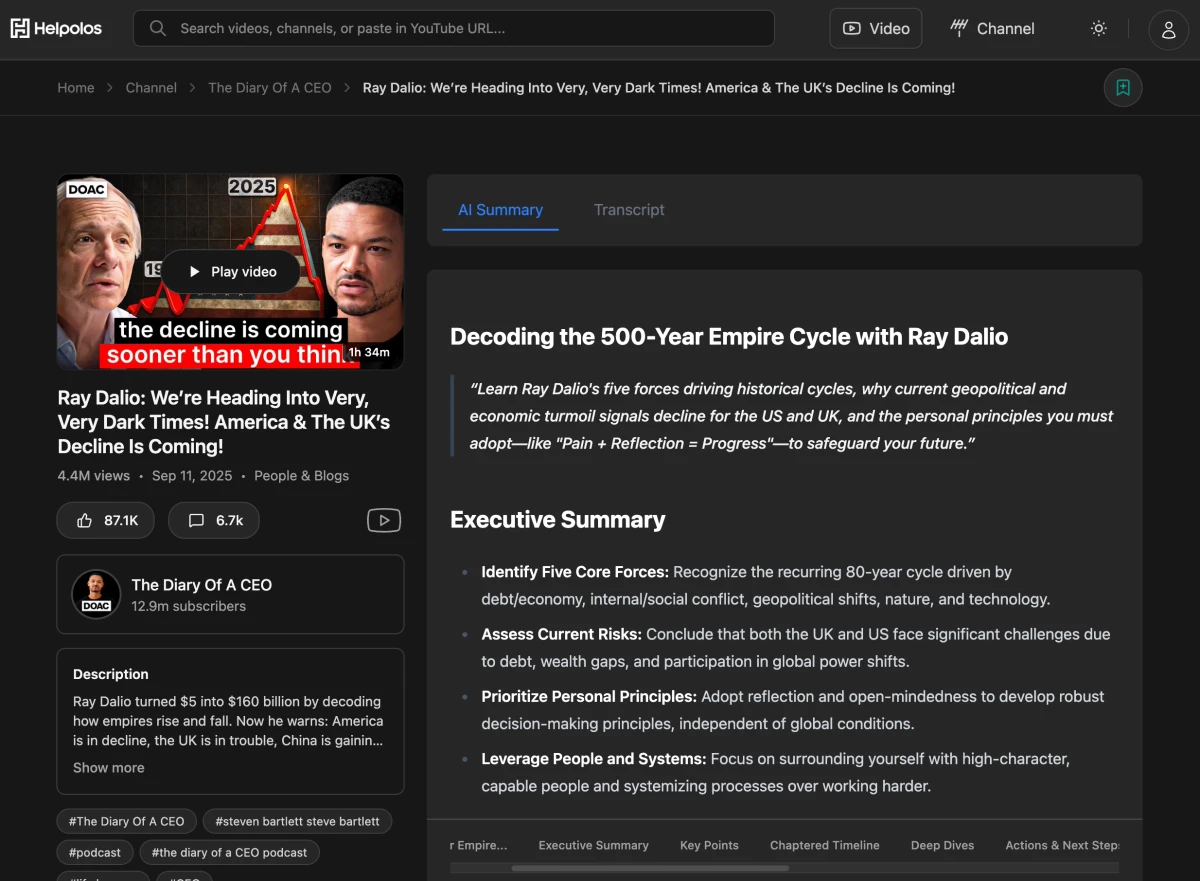Select the #The Diary Of A CEO tag
Viewport: 1200px width, 881px height.
coord(127,821)
